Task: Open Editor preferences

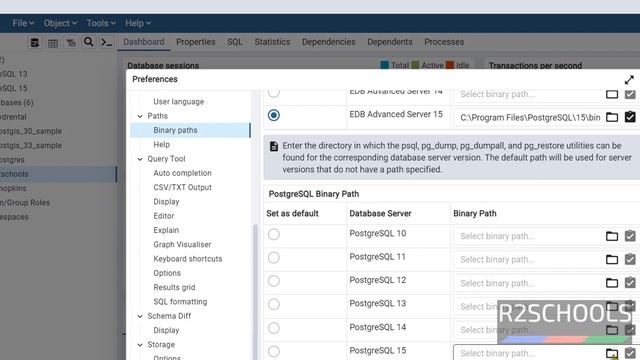Action: 164,216
